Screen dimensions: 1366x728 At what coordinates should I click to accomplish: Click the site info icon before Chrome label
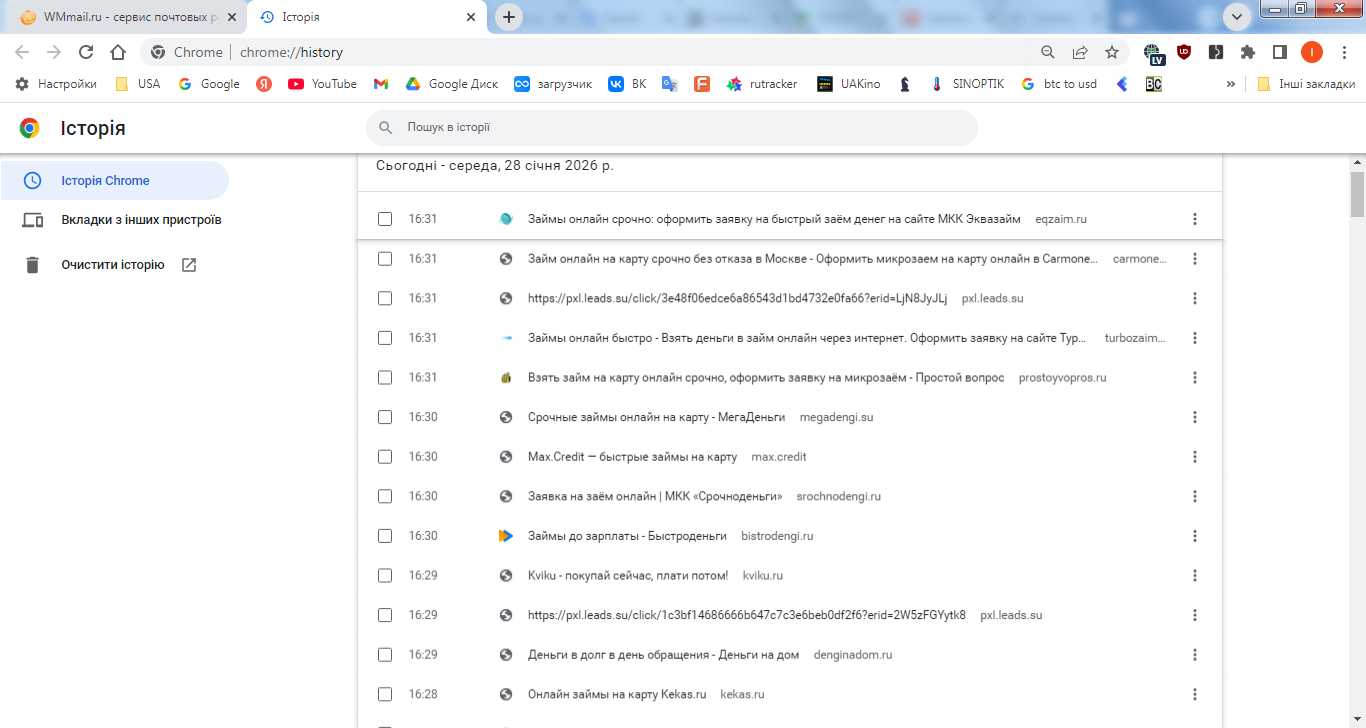pyautogui.click(x=158, y=52)
